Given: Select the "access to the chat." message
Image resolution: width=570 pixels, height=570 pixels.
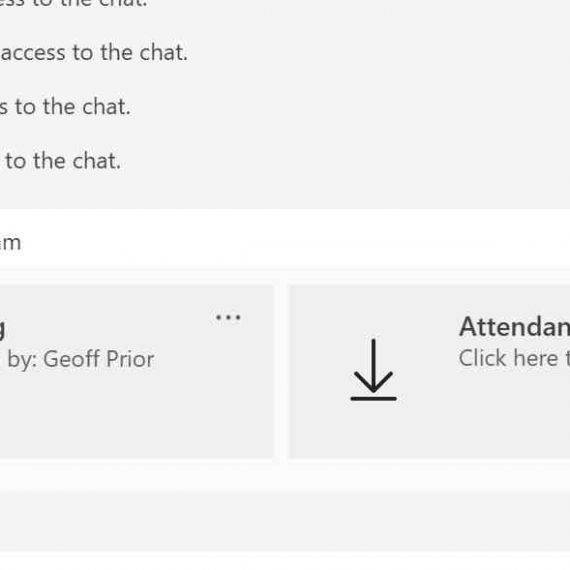Looking at the screenshot, I should [x=94, y=52].
